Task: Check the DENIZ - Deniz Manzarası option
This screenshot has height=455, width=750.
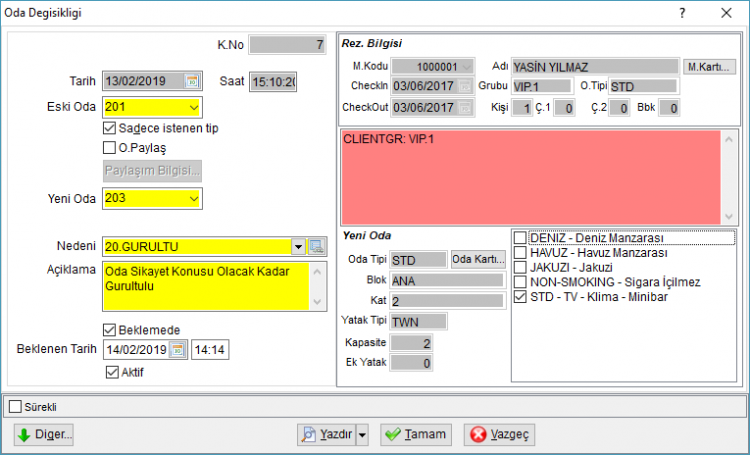Action: click(x=520, y=238)
